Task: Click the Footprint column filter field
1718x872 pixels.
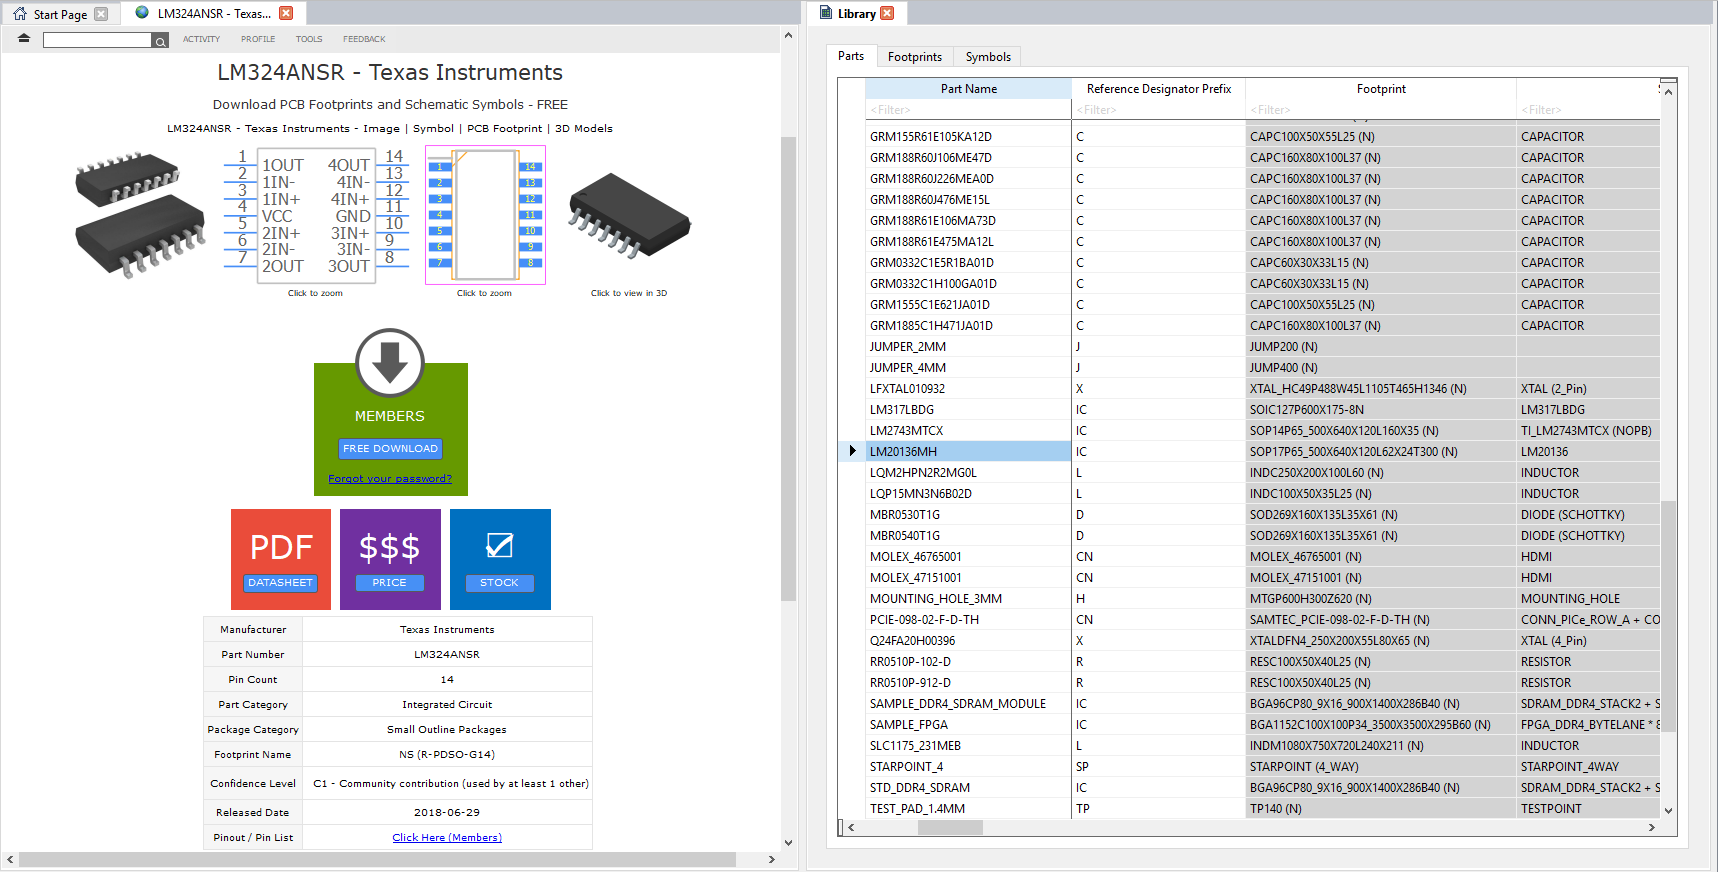Action: 1381,110
